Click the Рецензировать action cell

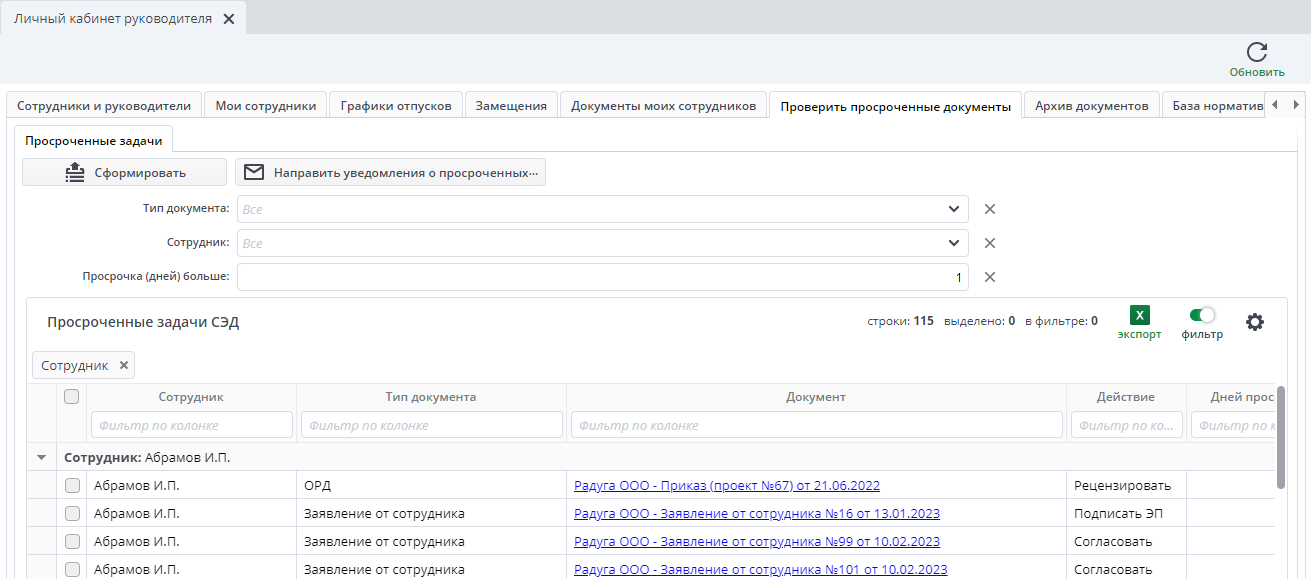click(1126, 485)
